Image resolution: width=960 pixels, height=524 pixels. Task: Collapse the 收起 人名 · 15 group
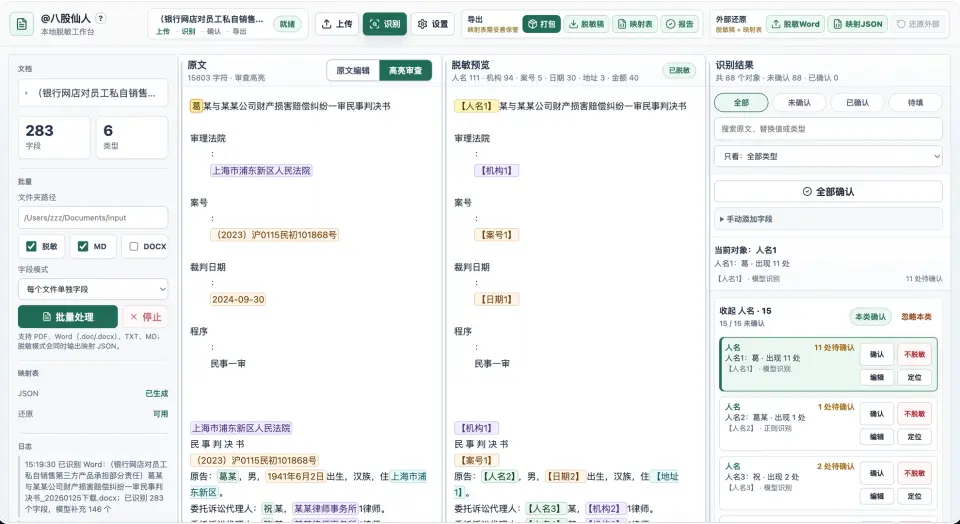pos(745,310)
